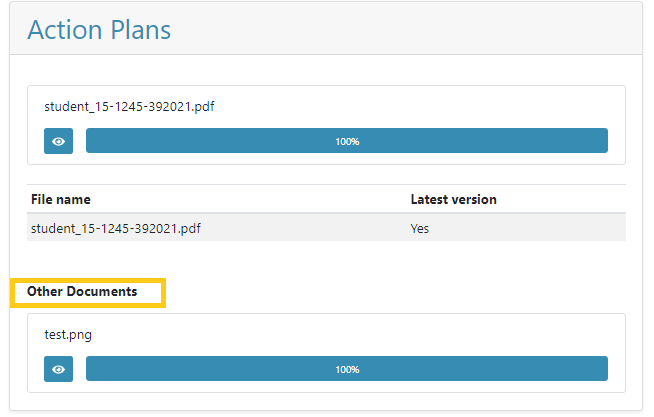Viewport: 654px width, 417px height.
Task: Click the Other Documents section label
Action: point(82,291)
